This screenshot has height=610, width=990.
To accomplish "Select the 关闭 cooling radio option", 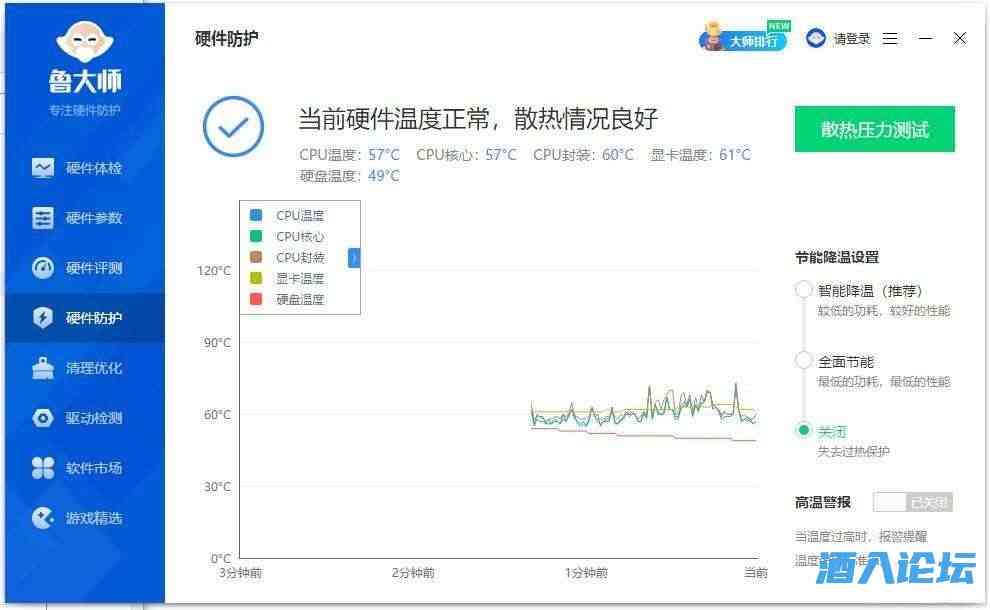I will (x=803, y=430).
